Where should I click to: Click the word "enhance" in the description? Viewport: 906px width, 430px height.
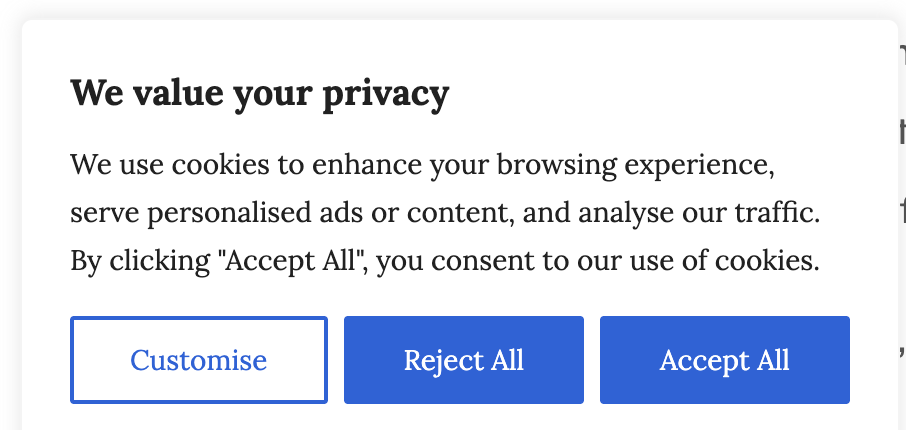363,163
